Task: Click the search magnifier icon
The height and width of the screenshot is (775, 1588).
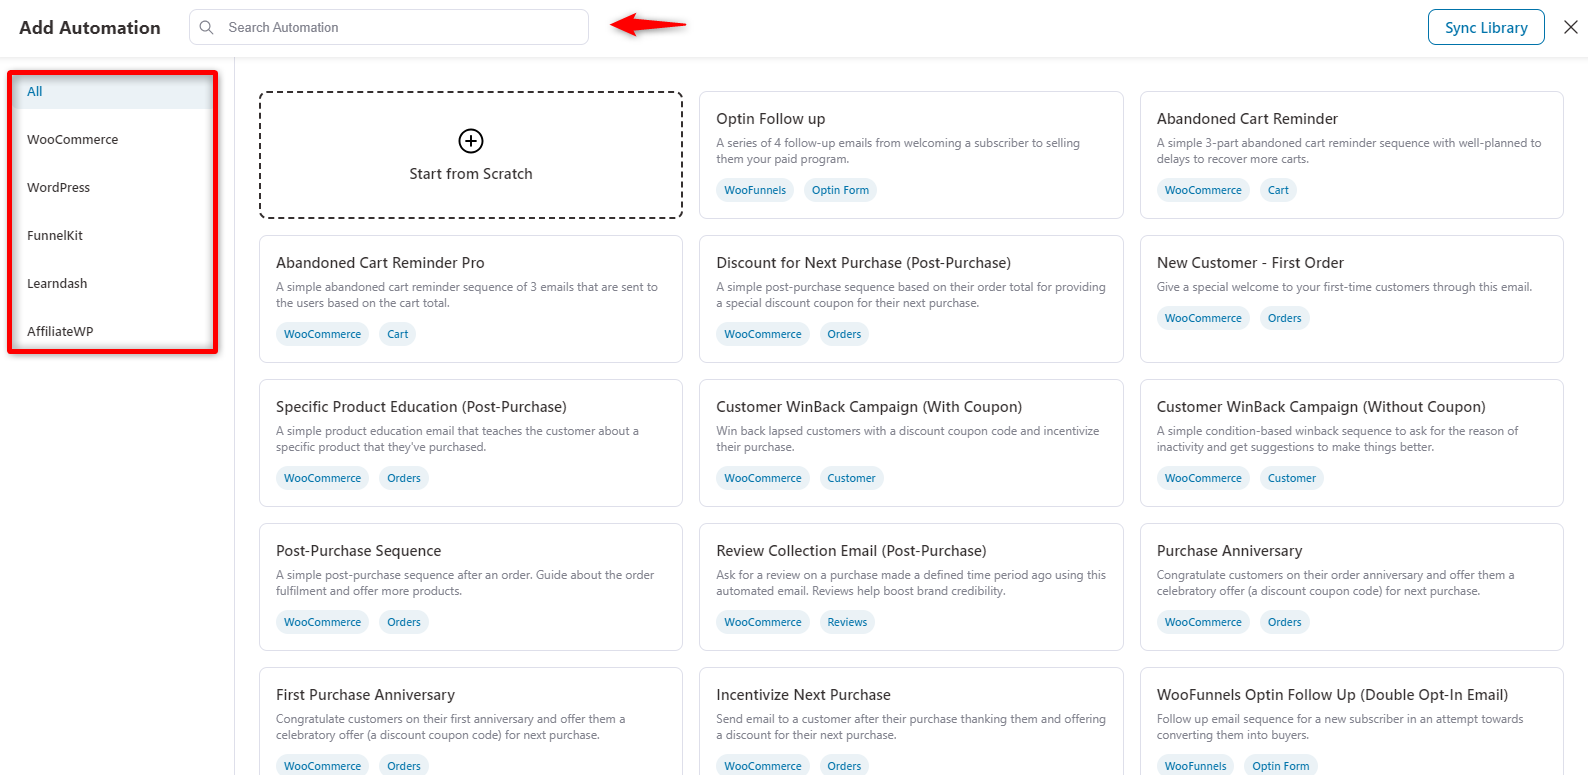Action: pos(206,28)
